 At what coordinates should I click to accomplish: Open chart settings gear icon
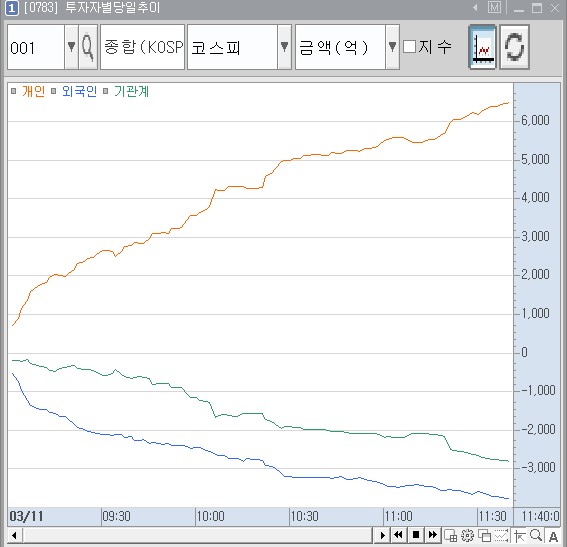[467, 535]
